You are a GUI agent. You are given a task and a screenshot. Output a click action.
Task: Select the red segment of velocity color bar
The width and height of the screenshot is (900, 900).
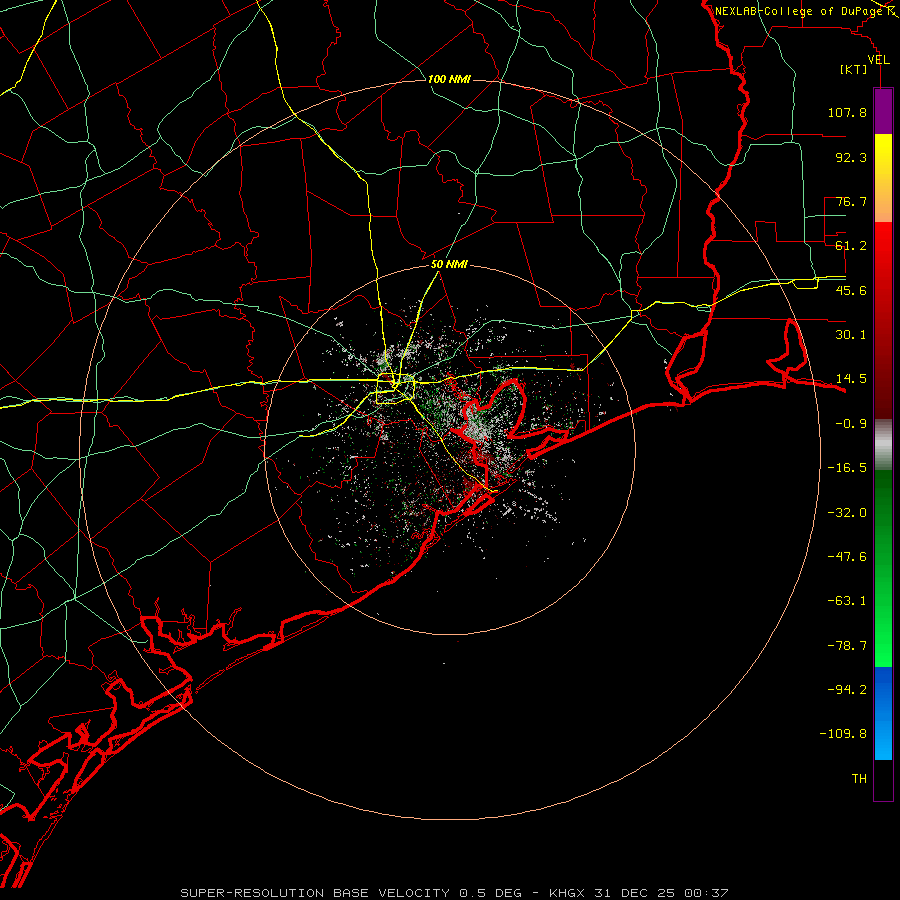tap(883, 320)
